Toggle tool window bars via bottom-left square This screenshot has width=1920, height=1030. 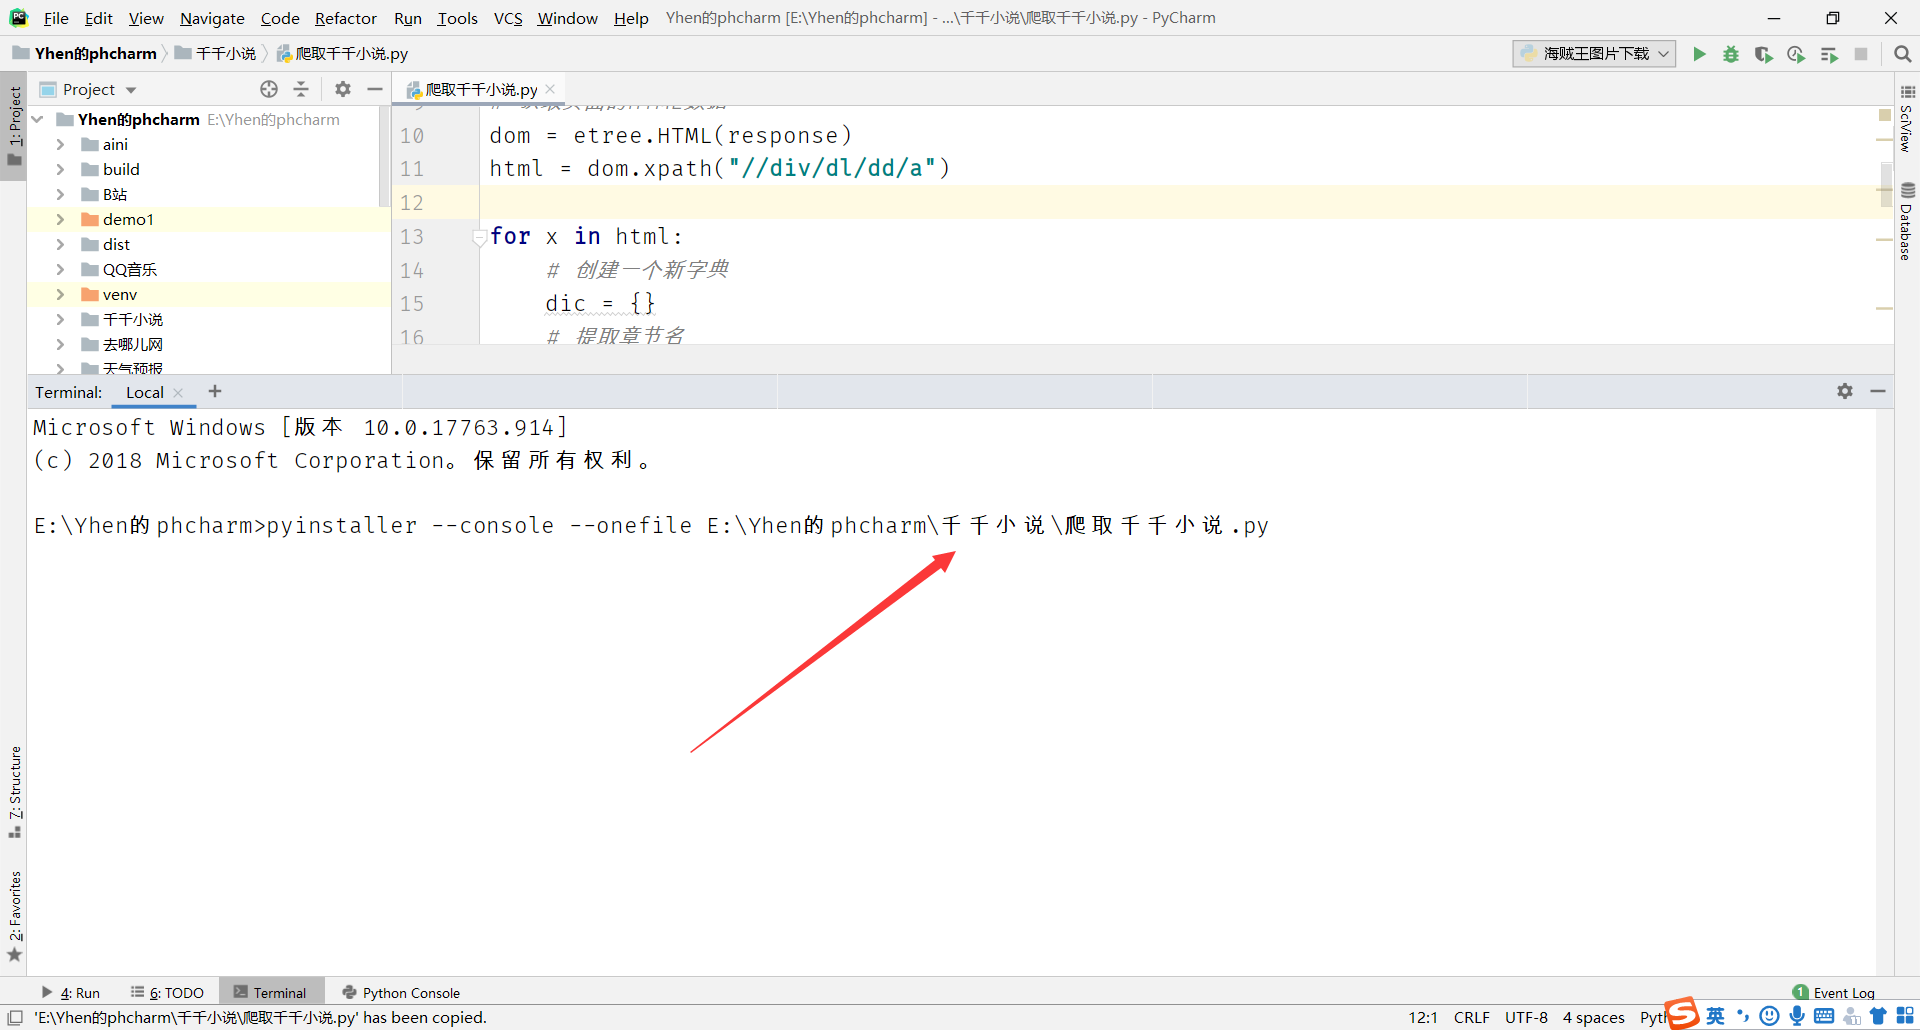tap(15, 1017)
